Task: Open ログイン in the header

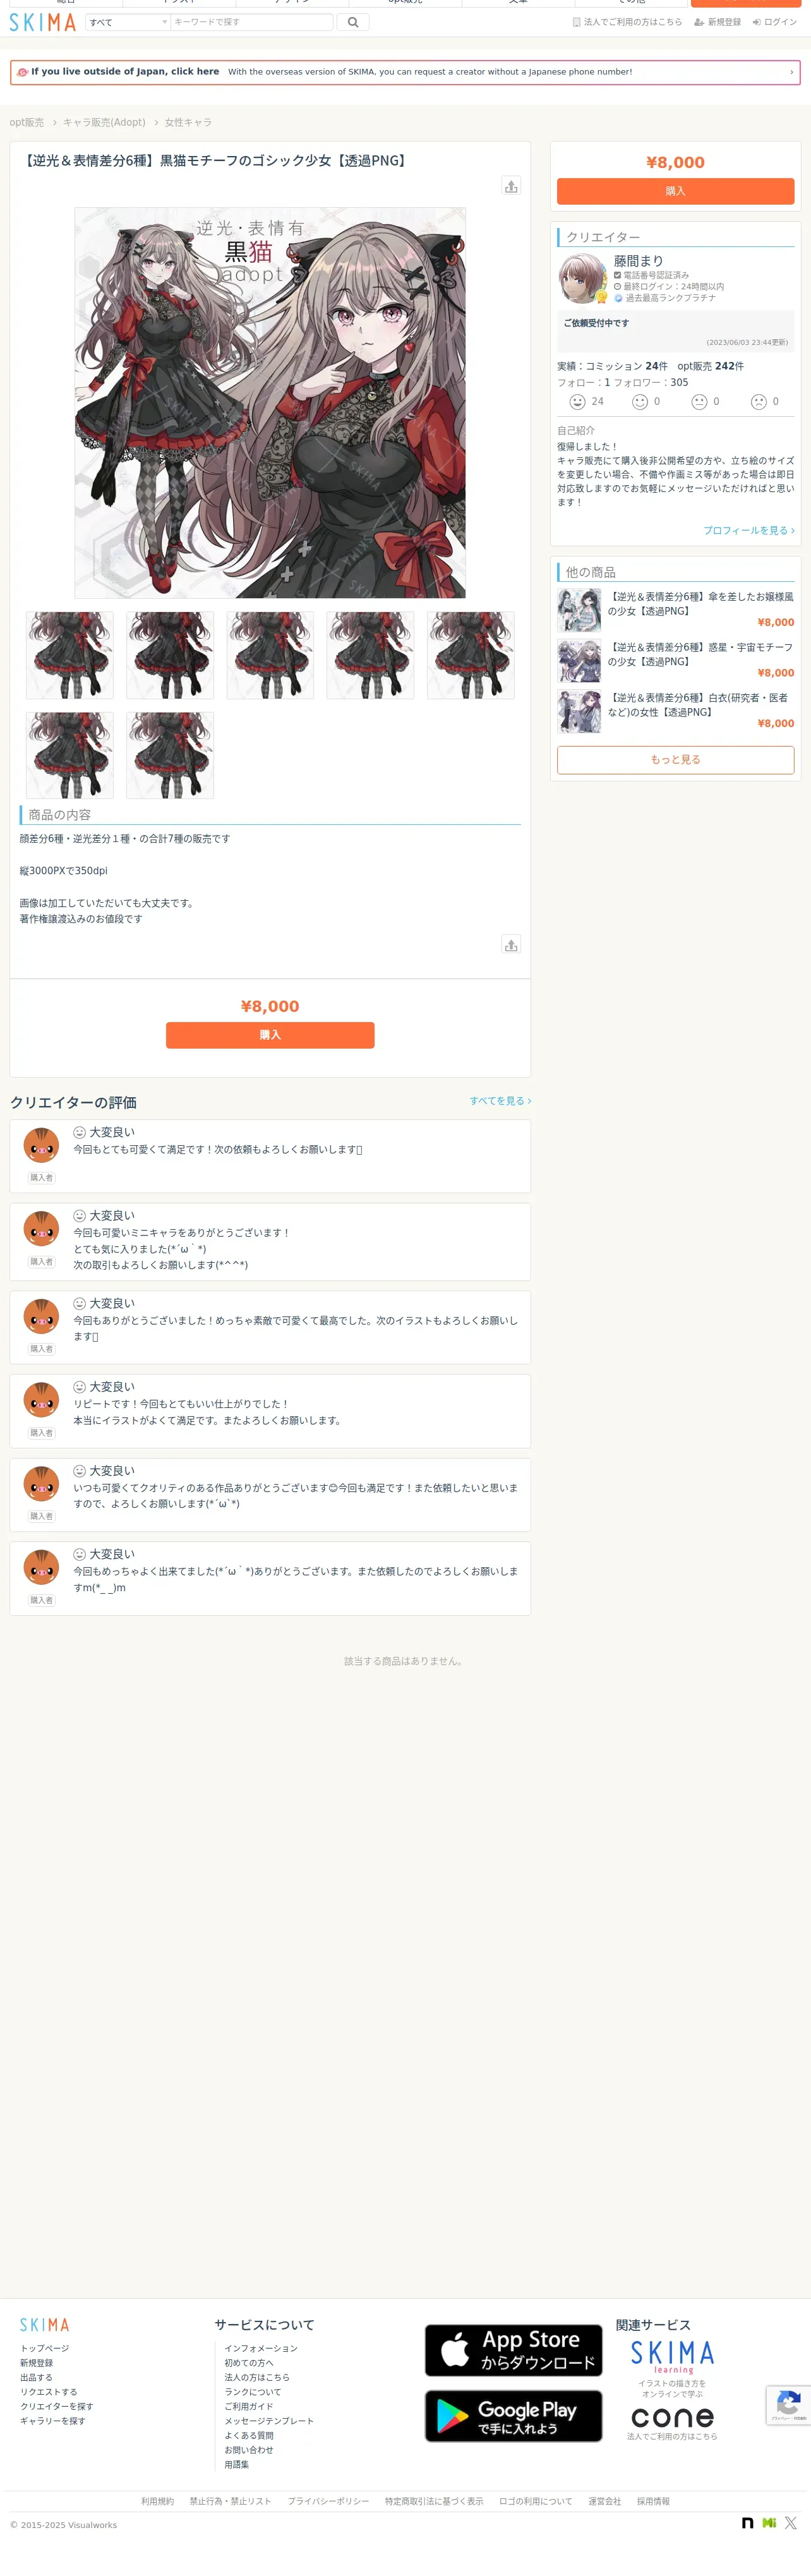Action: click(775, 22)
